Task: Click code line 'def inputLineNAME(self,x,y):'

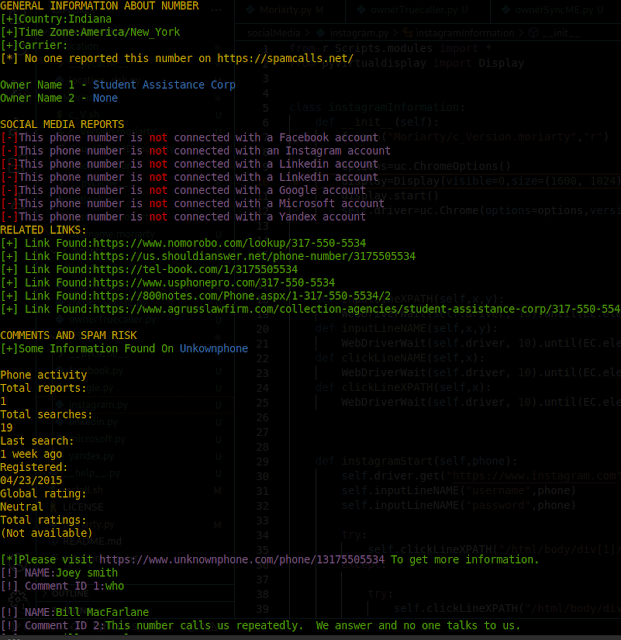Action: [x=407, y=329]
